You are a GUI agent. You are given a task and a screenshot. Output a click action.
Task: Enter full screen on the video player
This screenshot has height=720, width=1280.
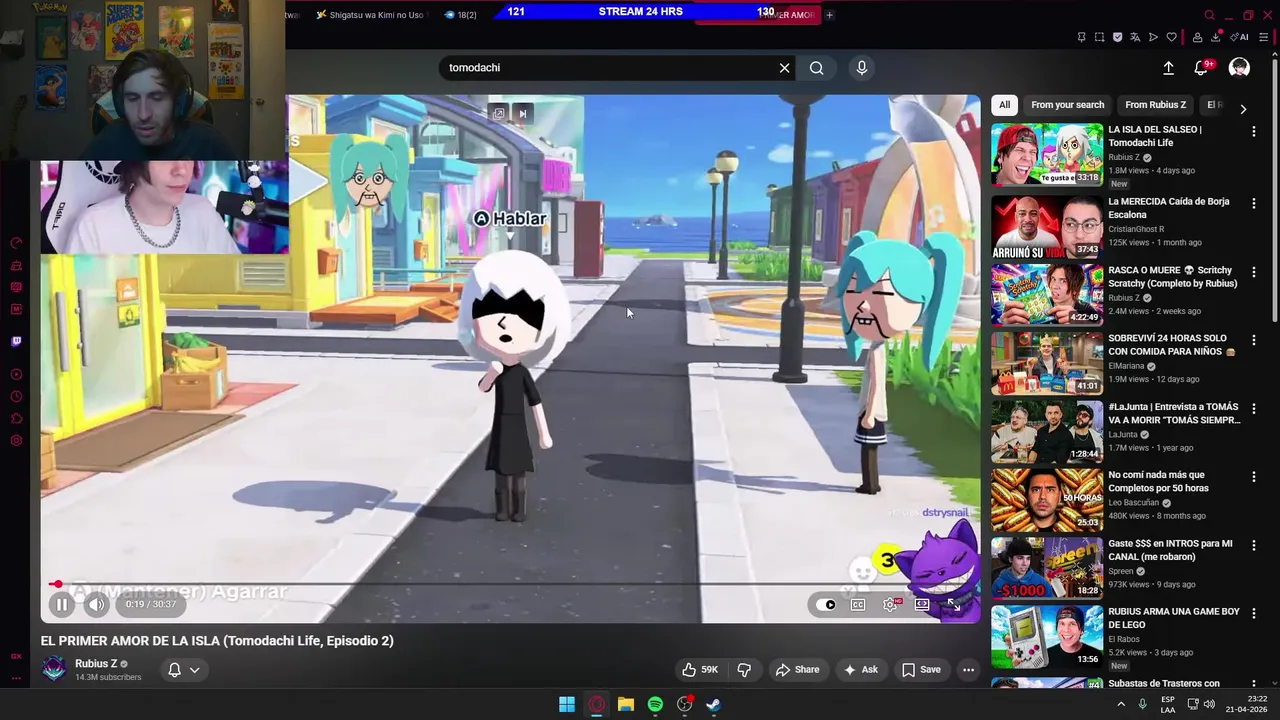(x=954, y=604)
